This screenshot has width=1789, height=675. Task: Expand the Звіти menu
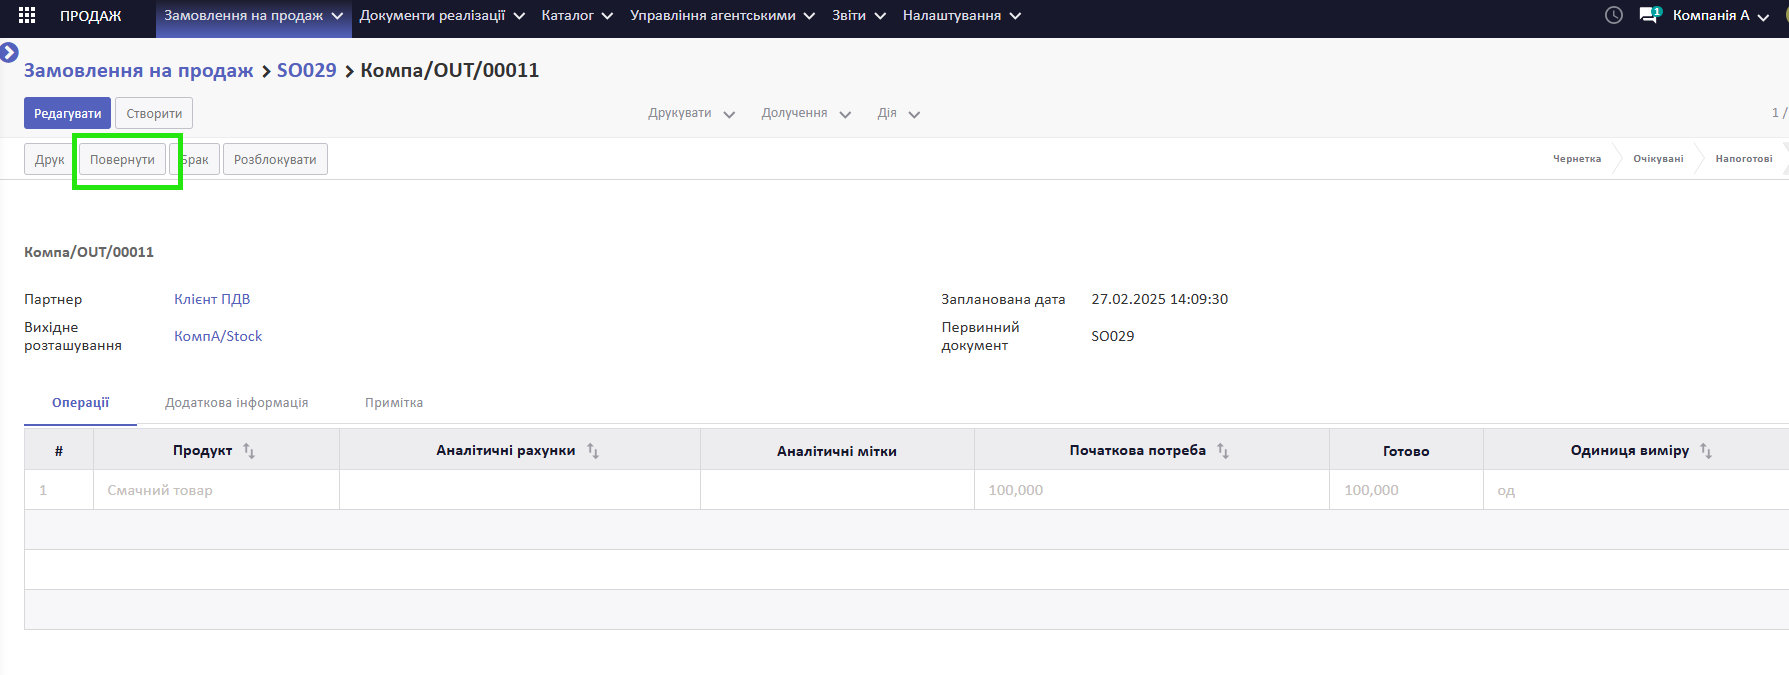coord(859,16)
